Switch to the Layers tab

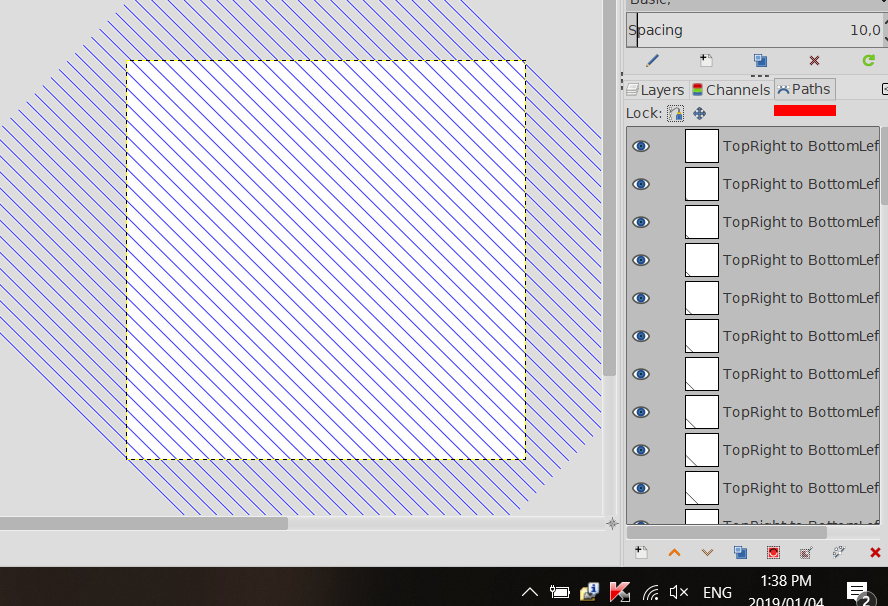coord(656,89)
